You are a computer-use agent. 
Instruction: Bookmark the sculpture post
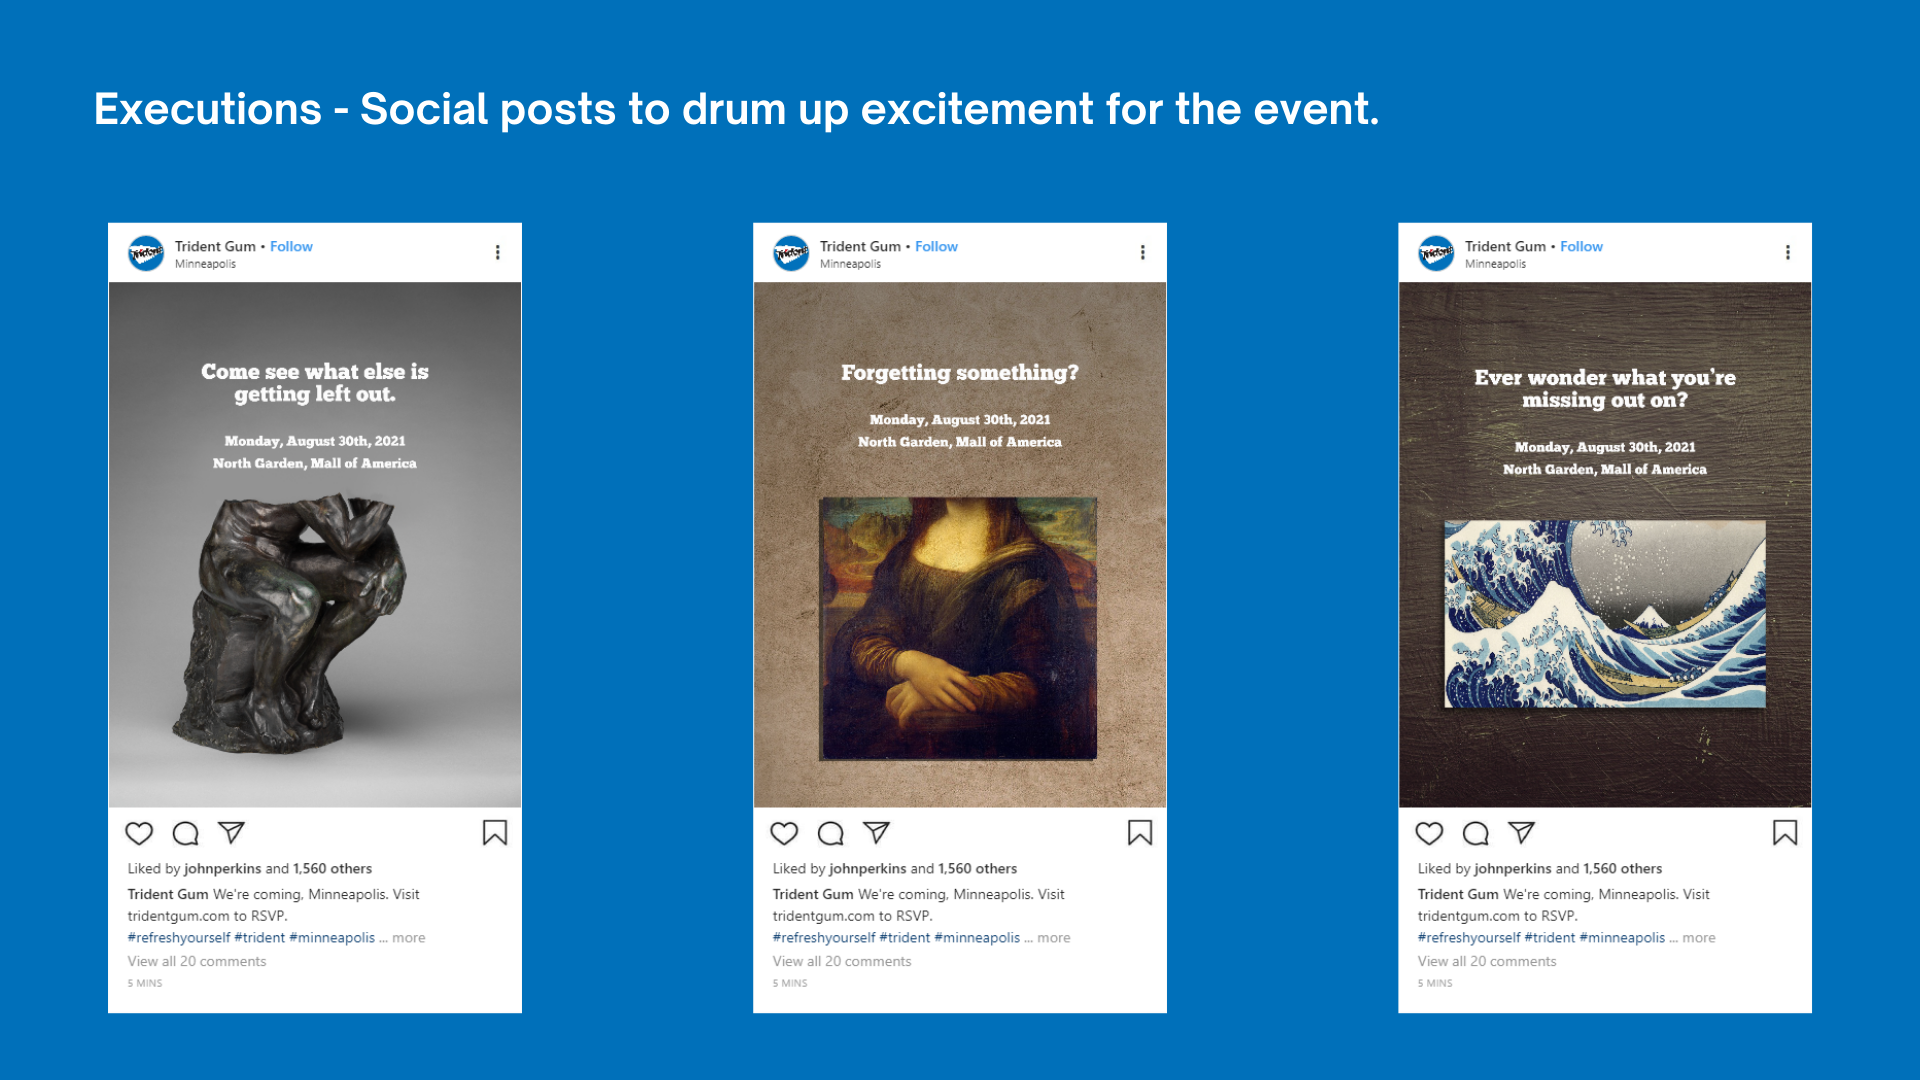(495, 833)
